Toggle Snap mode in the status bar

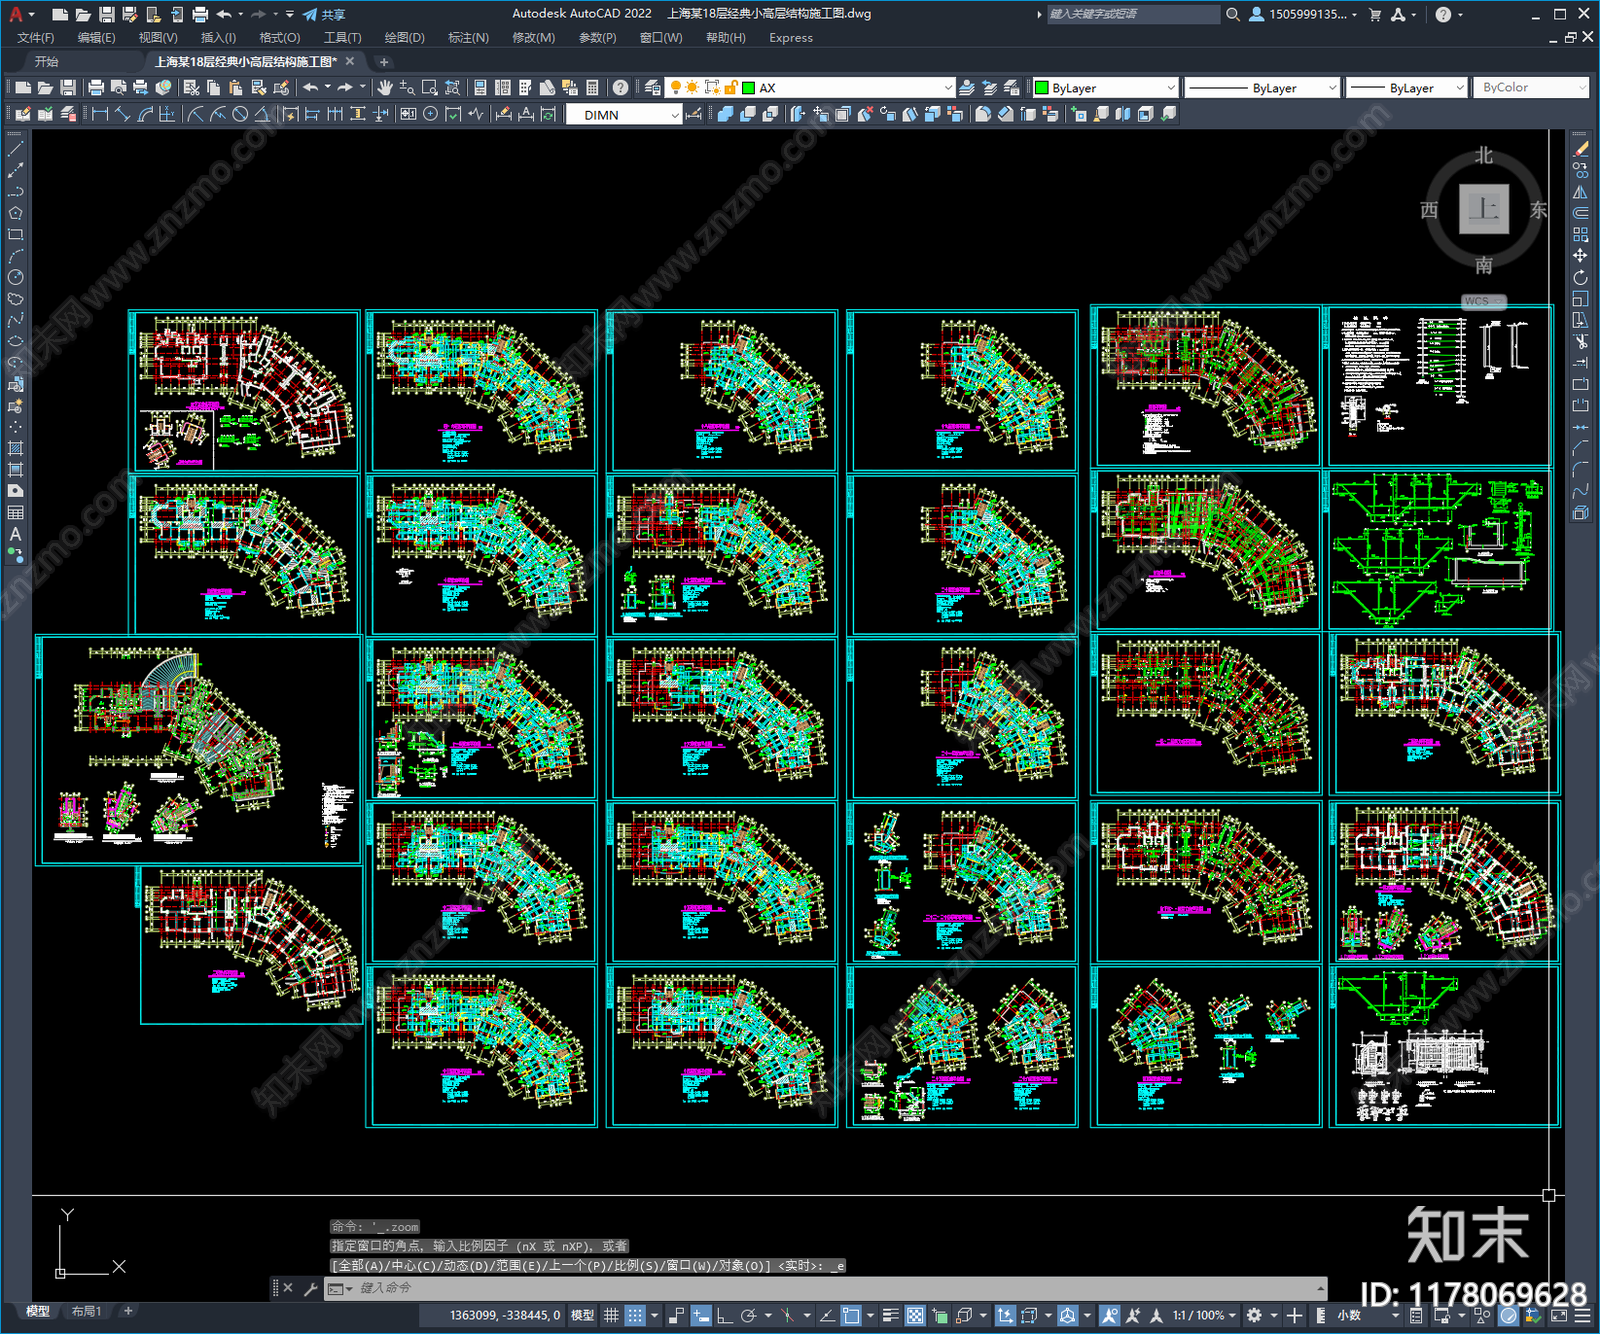635,1315
